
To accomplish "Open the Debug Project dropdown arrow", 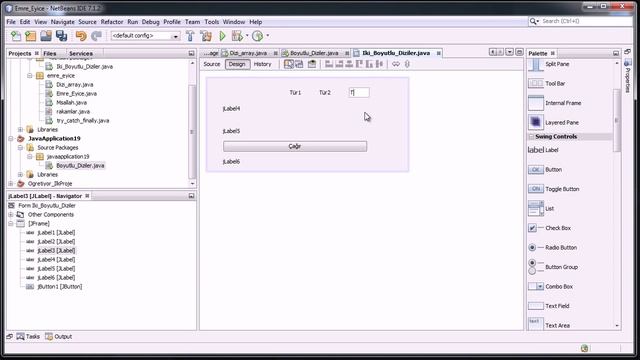I will [247, 36].
